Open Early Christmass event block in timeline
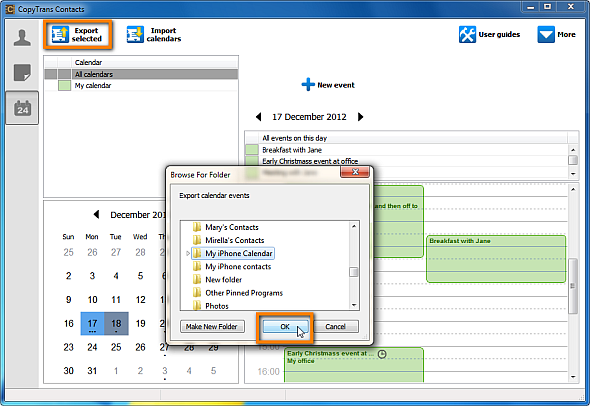590x406 pixels. [354, 365]
